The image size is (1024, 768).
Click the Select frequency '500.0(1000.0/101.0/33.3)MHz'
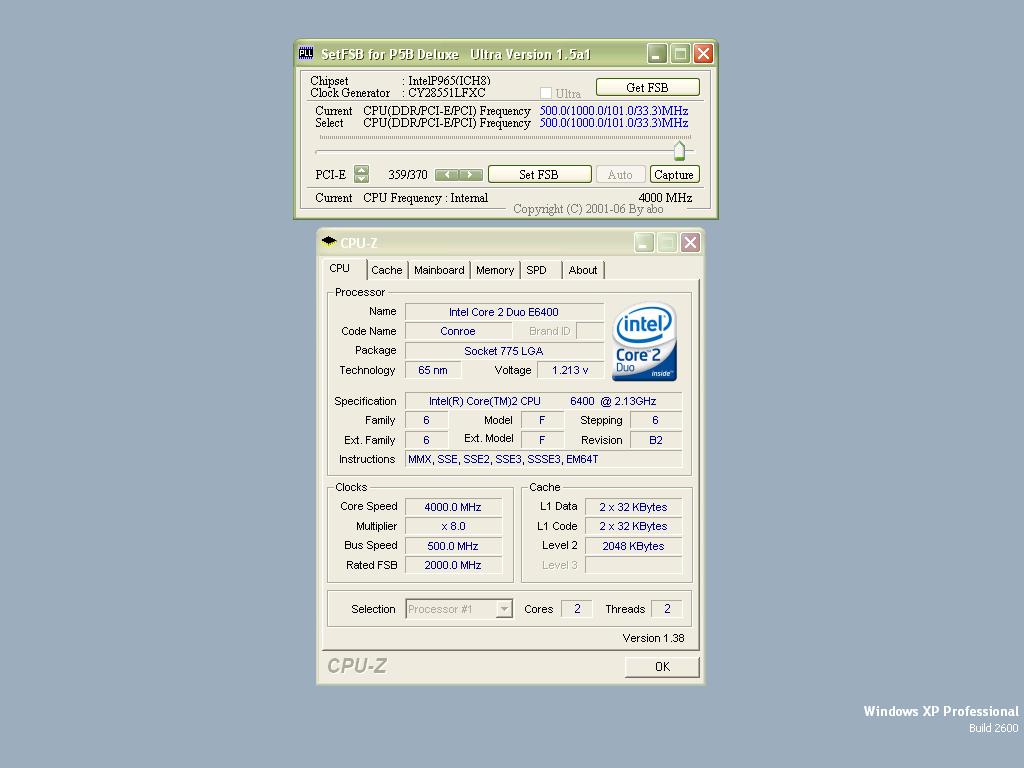[614, 123]
